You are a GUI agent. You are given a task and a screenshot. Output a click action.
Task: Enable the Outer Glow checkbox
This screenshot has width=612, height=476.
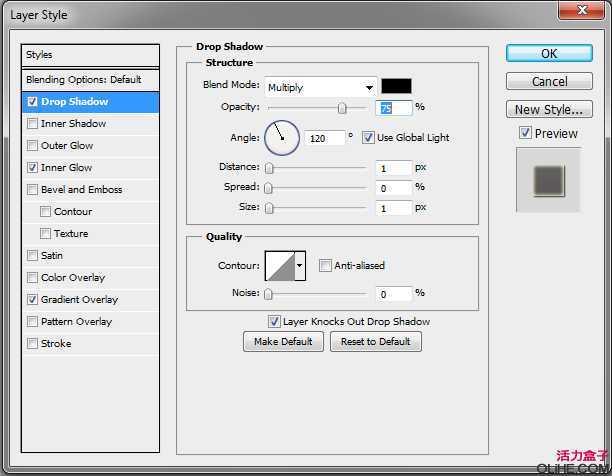(32, 146)
